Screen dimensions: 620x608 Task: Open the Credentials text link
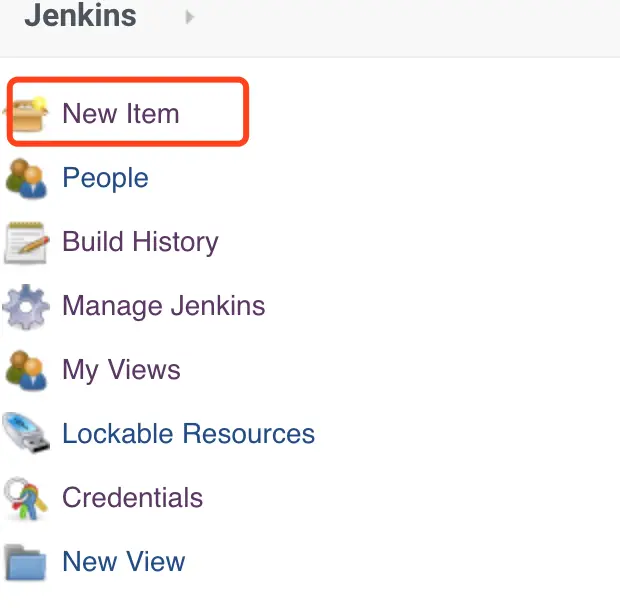pyautogui.click(x=132, y=498)
